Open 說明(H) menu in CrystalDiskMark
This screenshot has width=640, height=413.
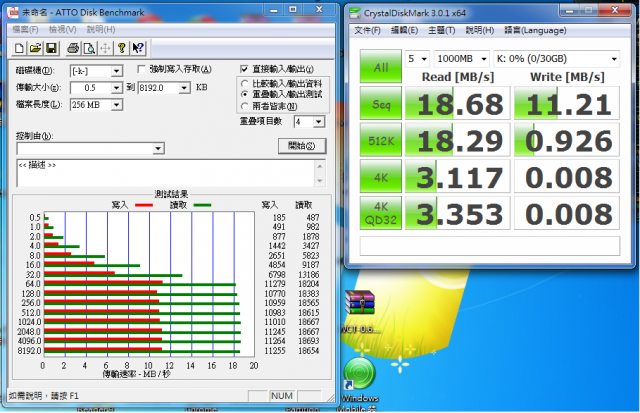(x=480, y=30)
